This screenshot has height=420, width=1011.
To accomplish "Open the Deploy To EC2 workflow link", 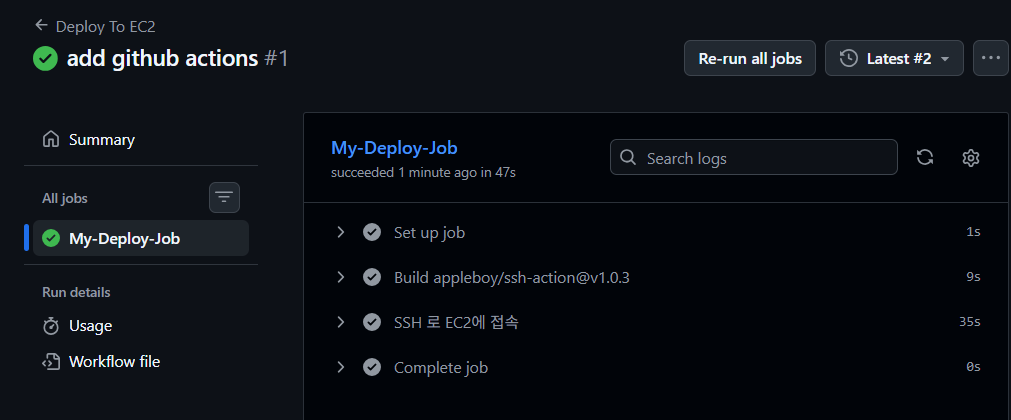I will pos(105,26).
